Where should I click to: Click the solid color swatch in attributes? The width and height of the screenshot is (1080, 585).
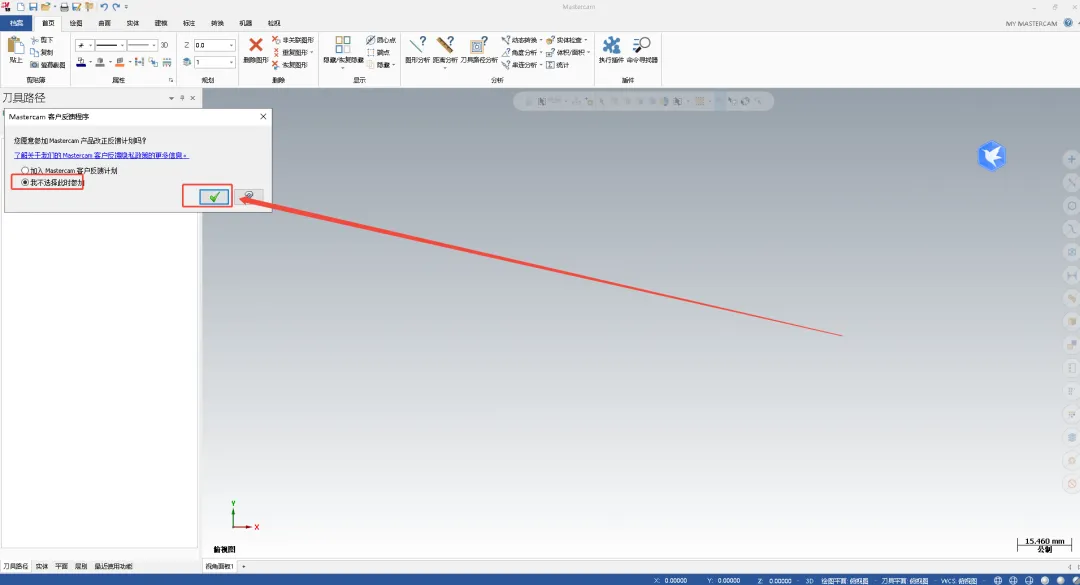100,62
